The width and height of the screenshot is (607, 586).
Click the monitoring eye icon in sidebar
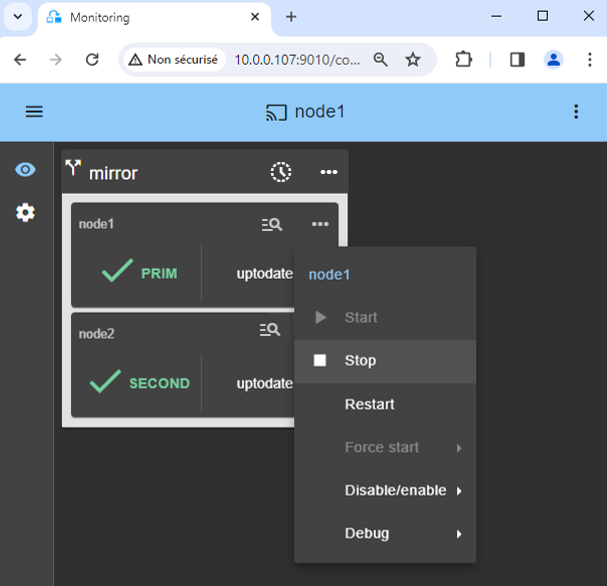25,170
